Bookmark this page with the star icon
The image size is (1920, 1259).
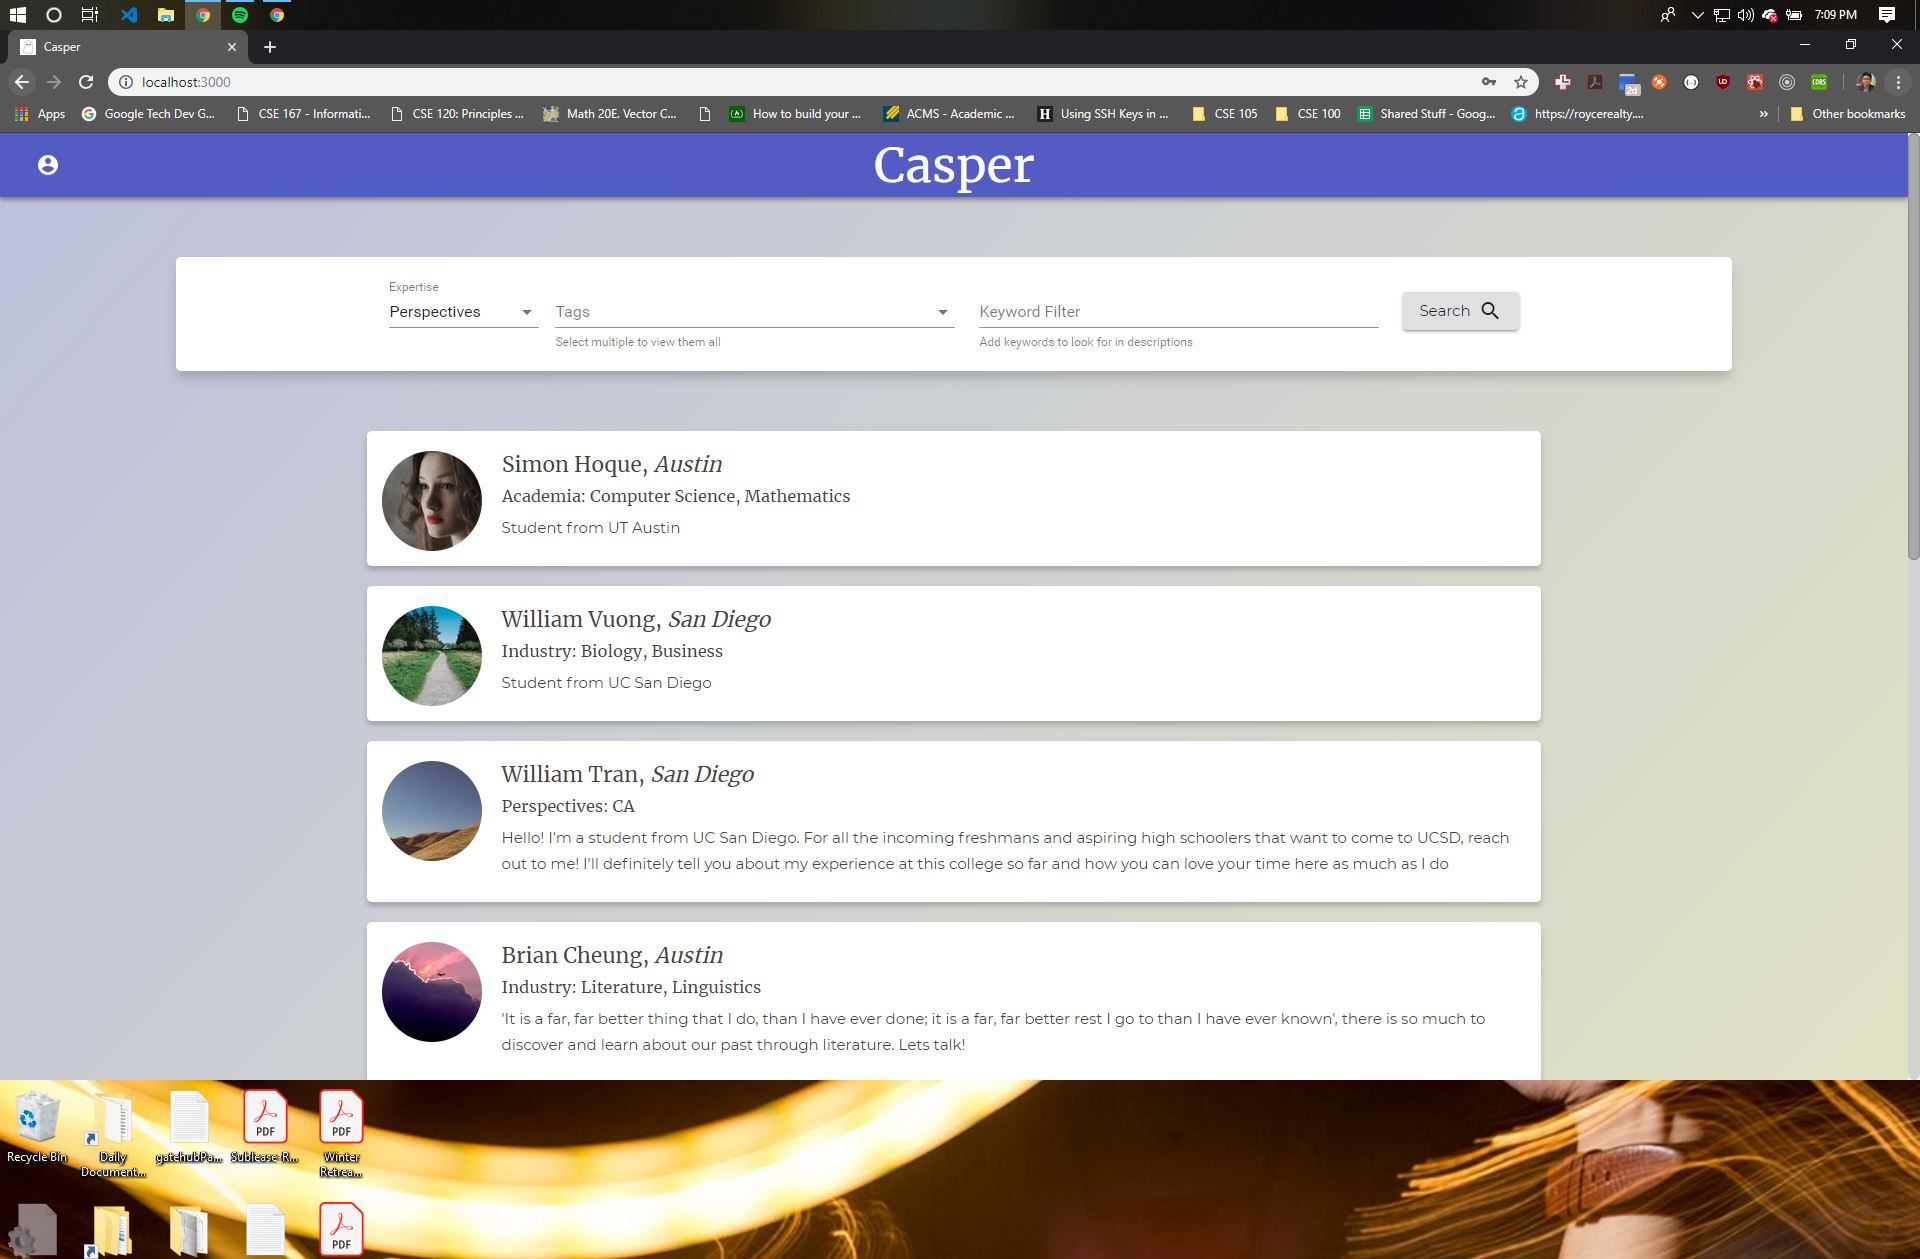tap(1521, 82)
